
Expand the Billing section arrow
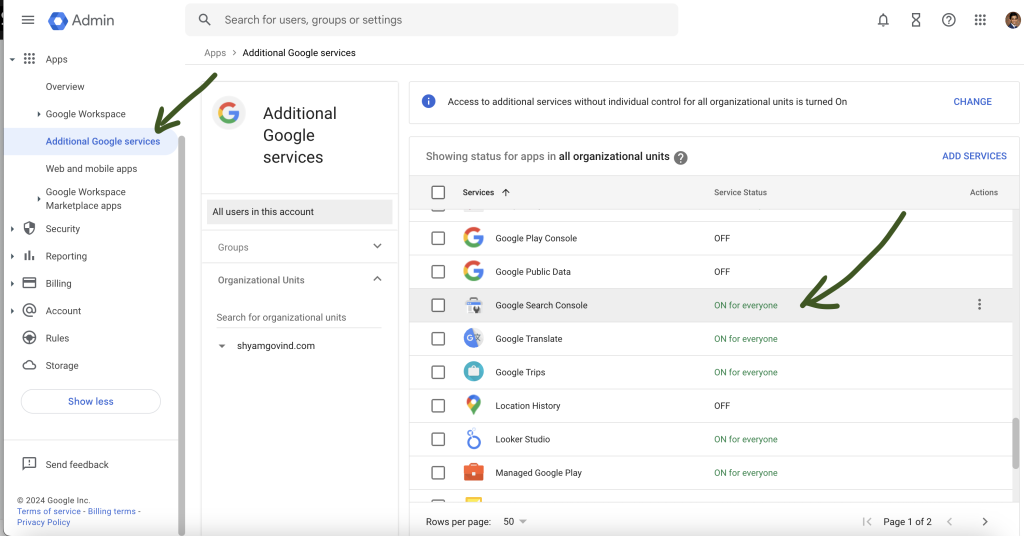(12, 283)
